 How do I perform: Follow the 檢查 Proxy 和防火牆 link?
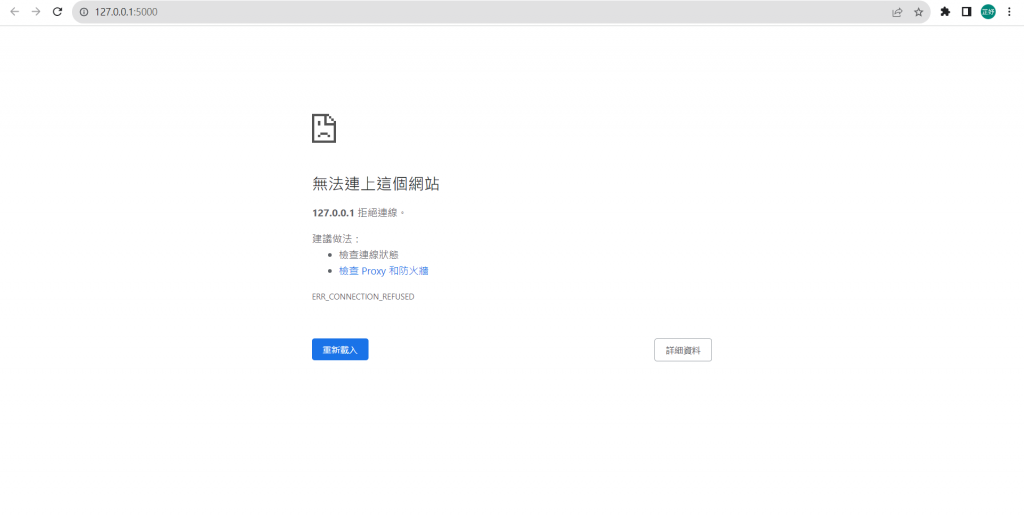383,270
